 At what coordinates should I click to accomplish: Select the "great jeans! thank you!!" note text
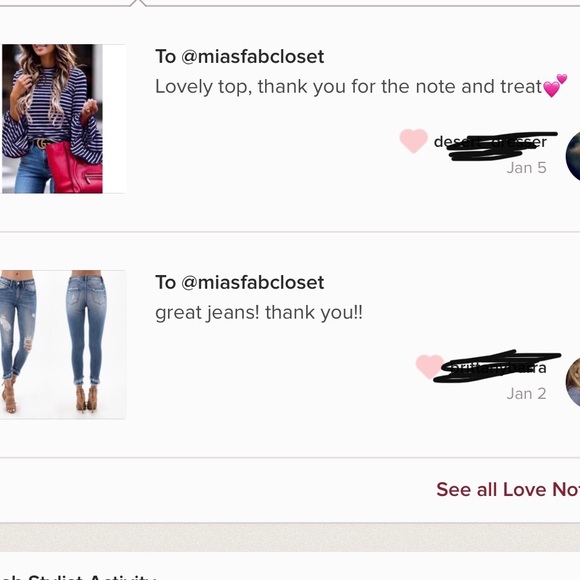(x=259, y=313)
